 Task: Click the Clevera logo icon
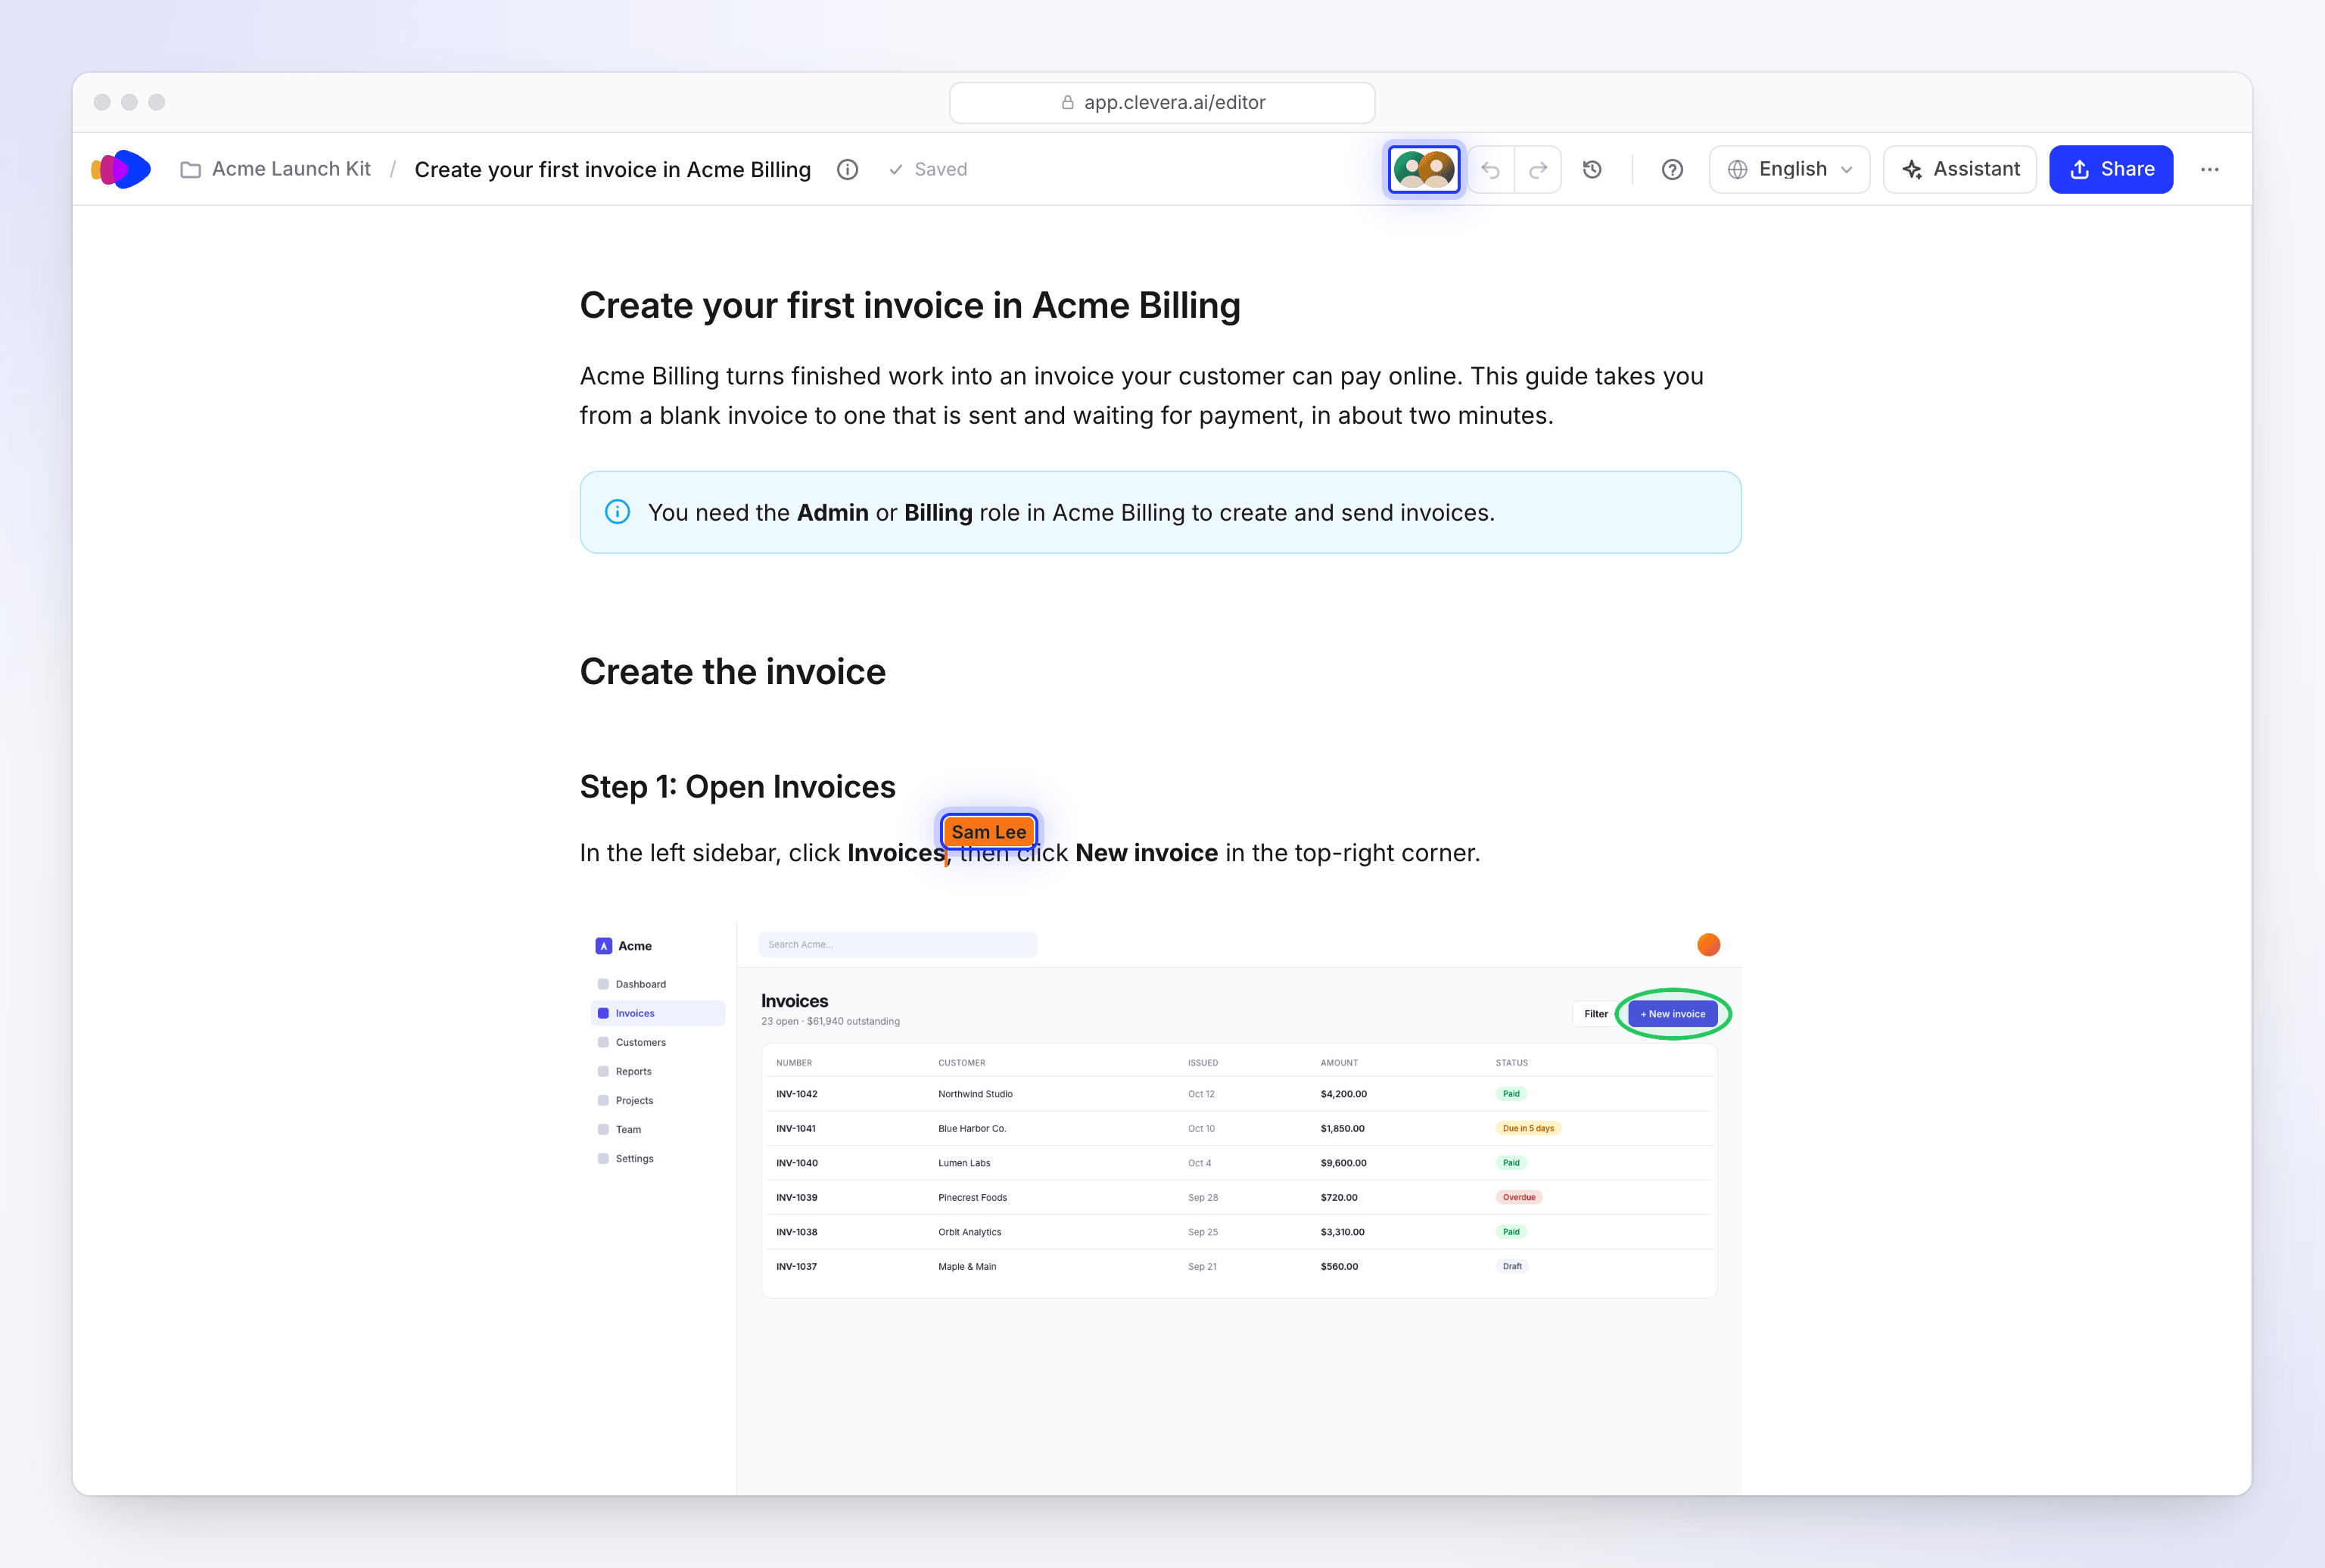[121, 169]
